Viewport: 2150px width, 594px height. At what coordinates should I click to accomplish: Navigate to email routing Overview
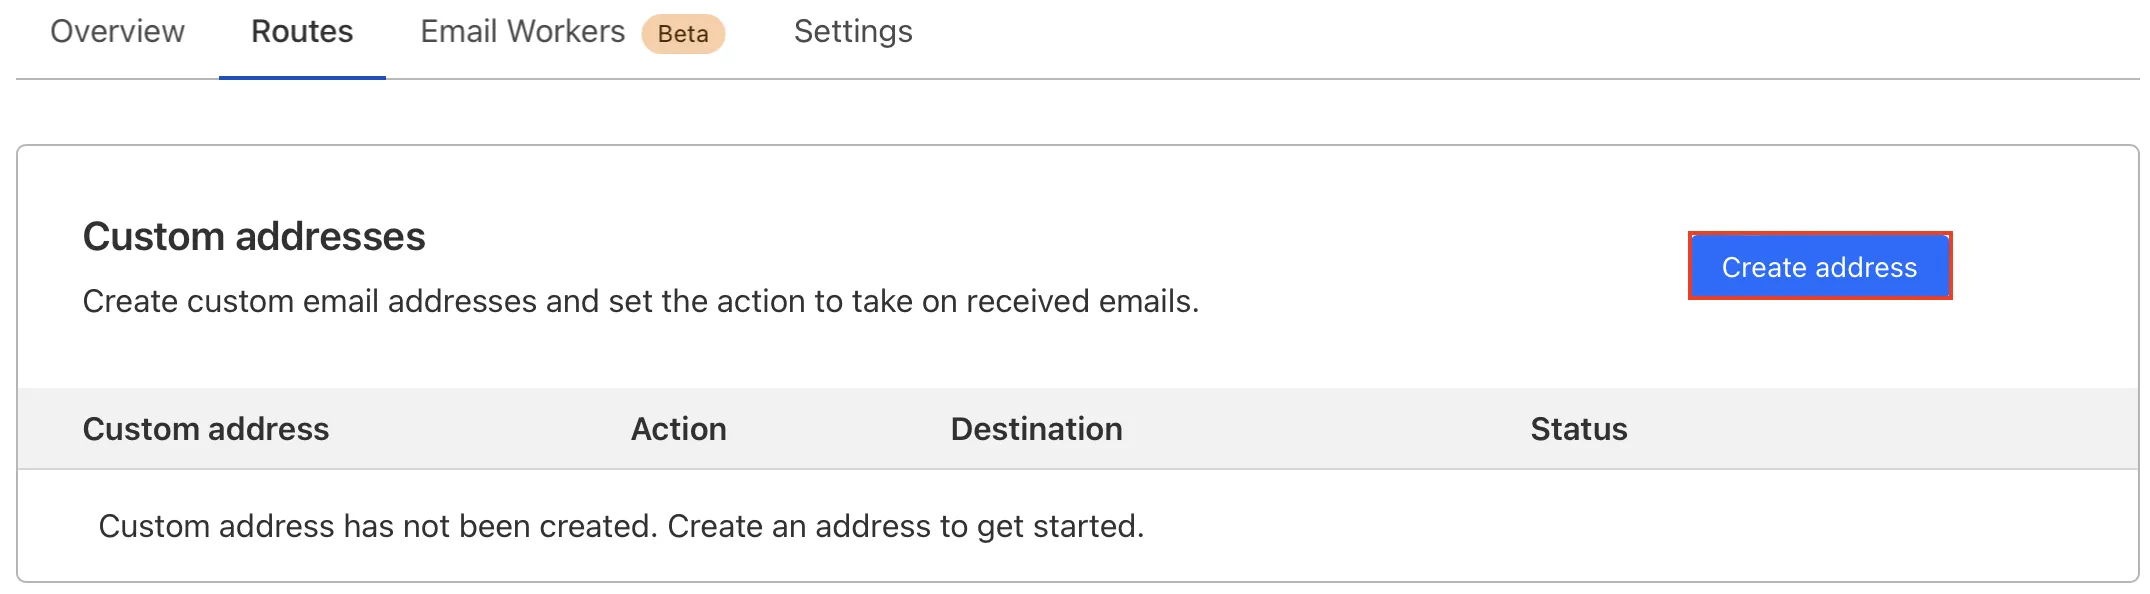click(x=117, y=32)
